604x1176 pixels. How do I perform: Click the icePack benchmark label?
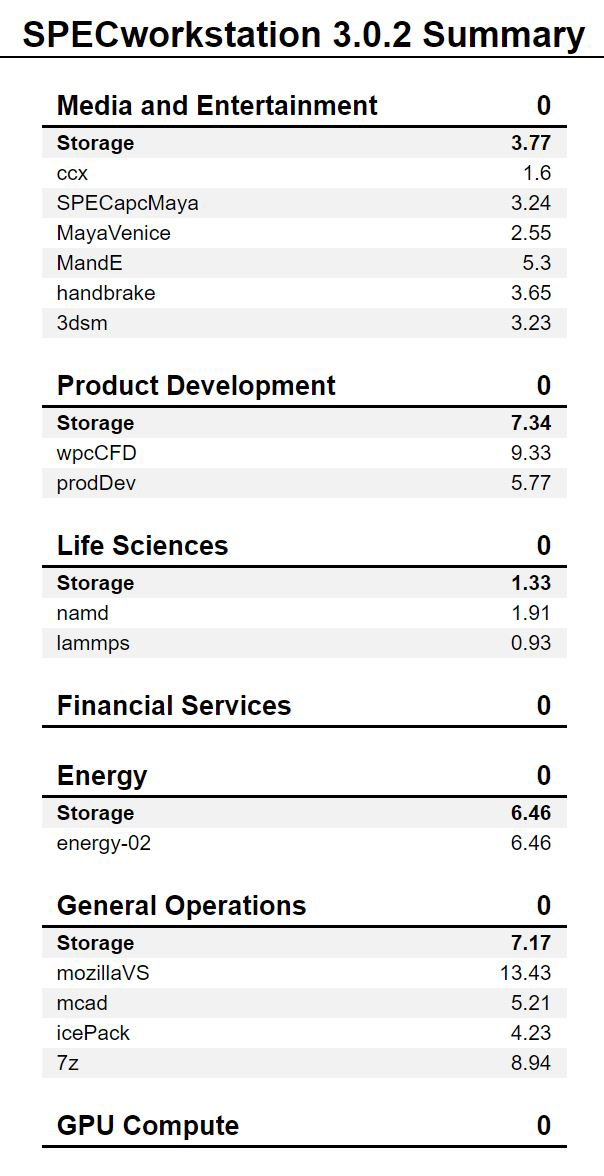click(93, 1033)
